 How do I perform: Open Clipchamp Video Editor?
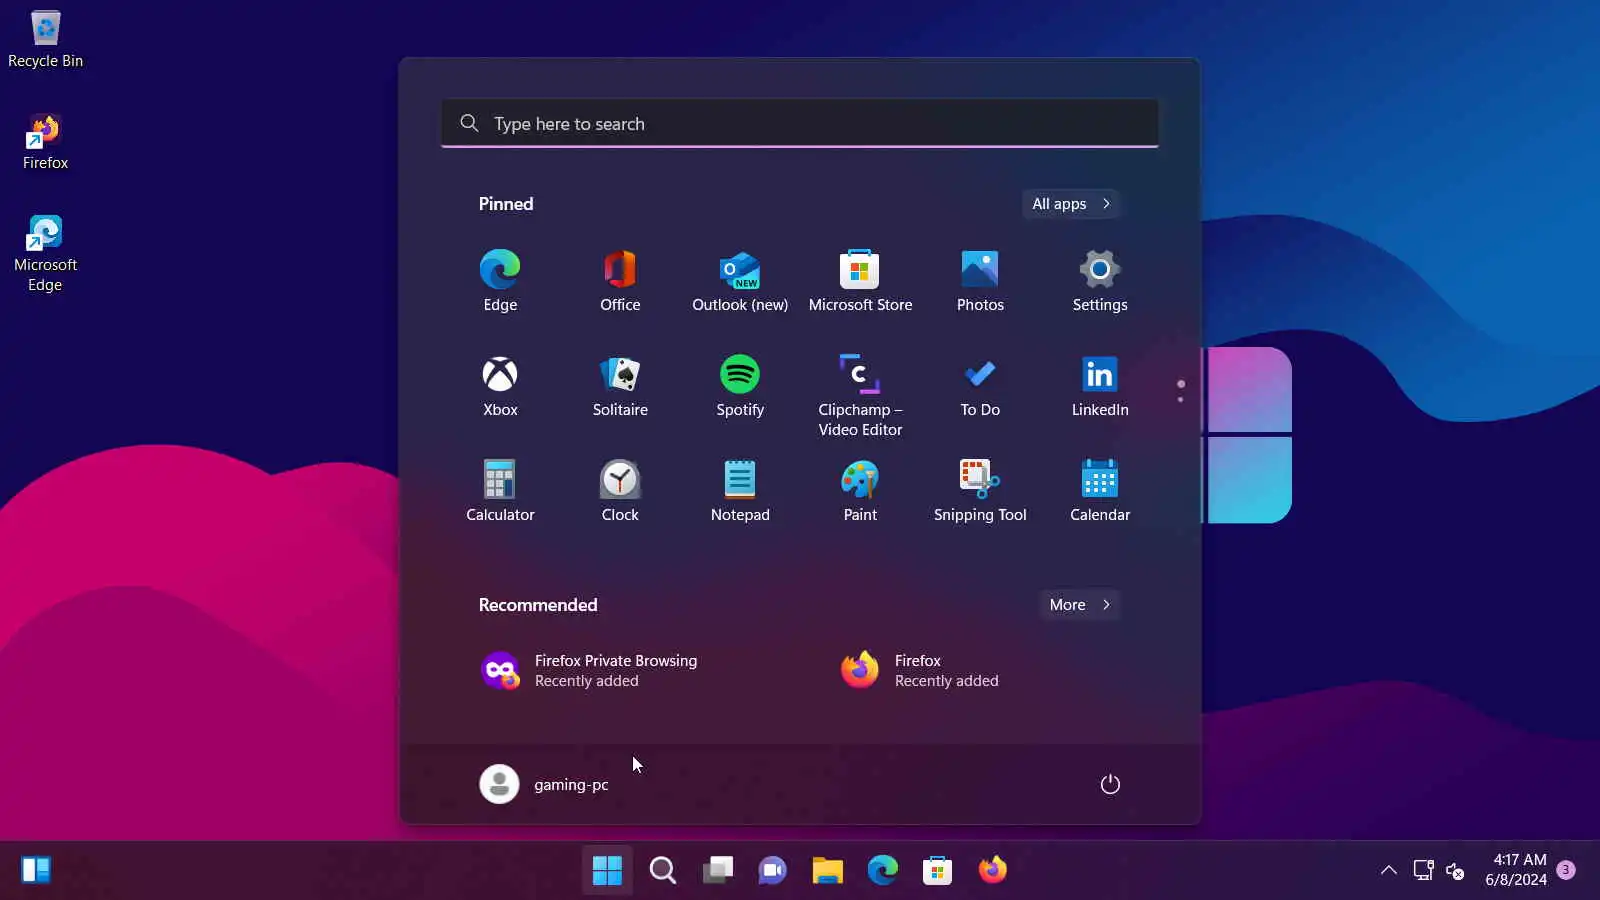(860, 395)
